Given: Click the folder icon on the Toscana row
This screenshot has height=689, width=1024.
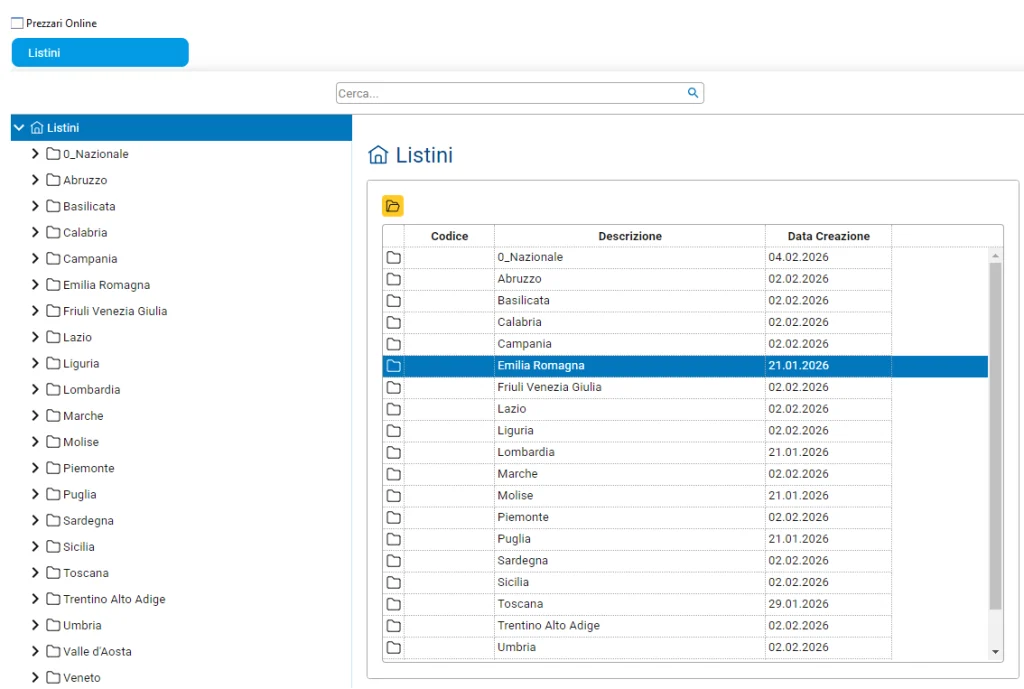Looking at the screenshot, I should 393,603.
